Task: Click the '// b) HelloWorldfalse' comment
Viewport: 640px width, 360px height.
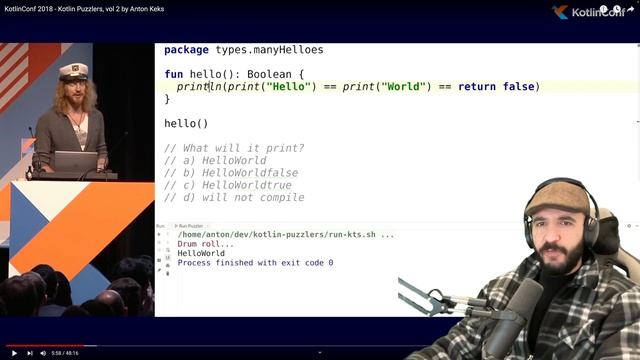Action: [231, 173]
